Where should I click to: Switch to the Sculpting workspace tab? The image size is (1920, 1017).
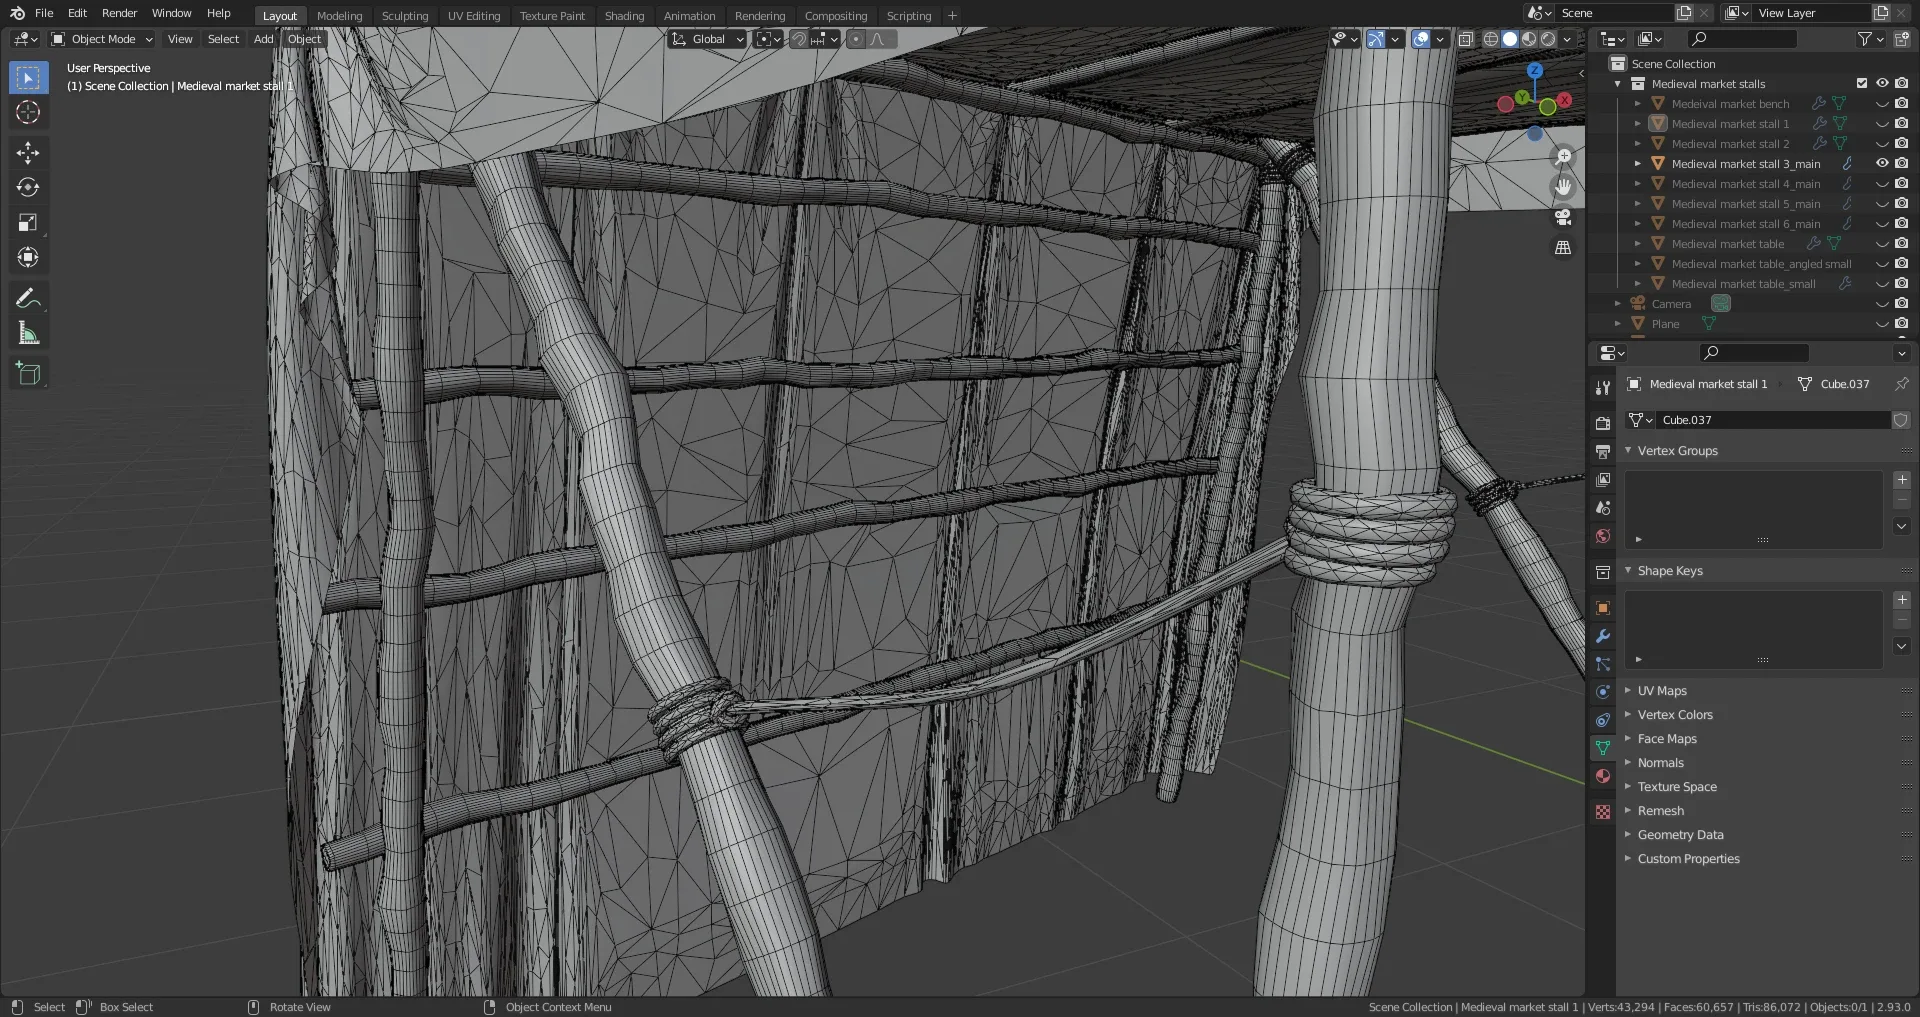point(405,16)
